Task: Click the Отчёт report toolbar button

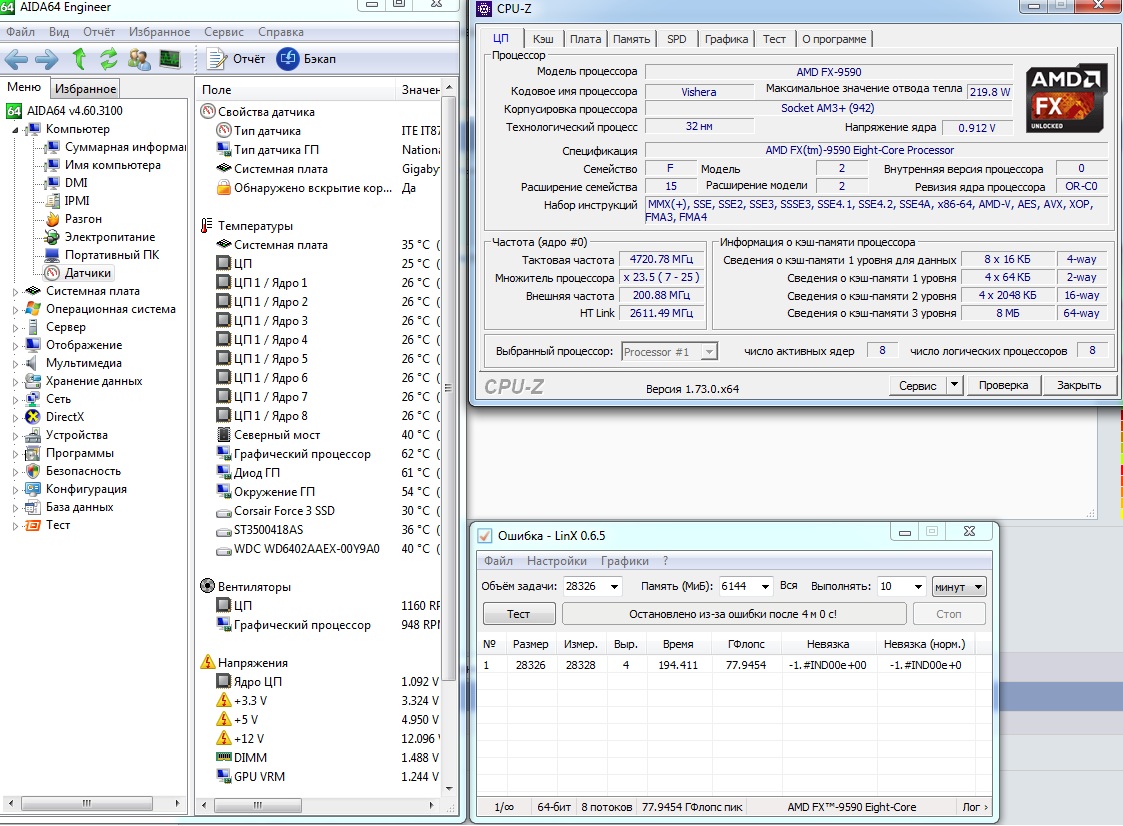Action: 236,59
